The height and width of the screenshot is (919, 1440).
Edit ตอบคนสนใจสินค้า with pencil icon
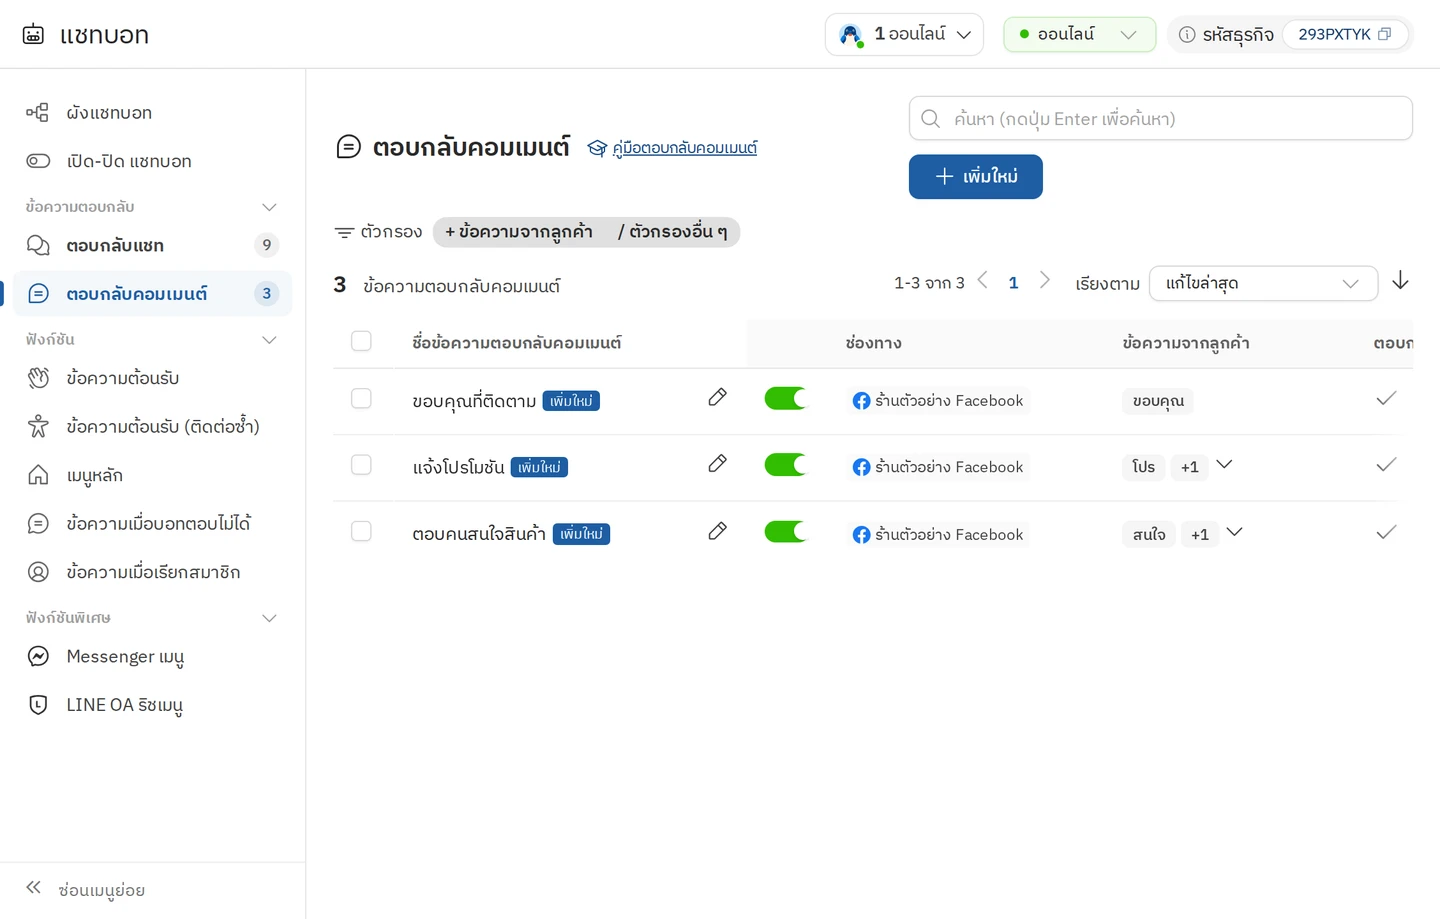click(x=717, y=532)
